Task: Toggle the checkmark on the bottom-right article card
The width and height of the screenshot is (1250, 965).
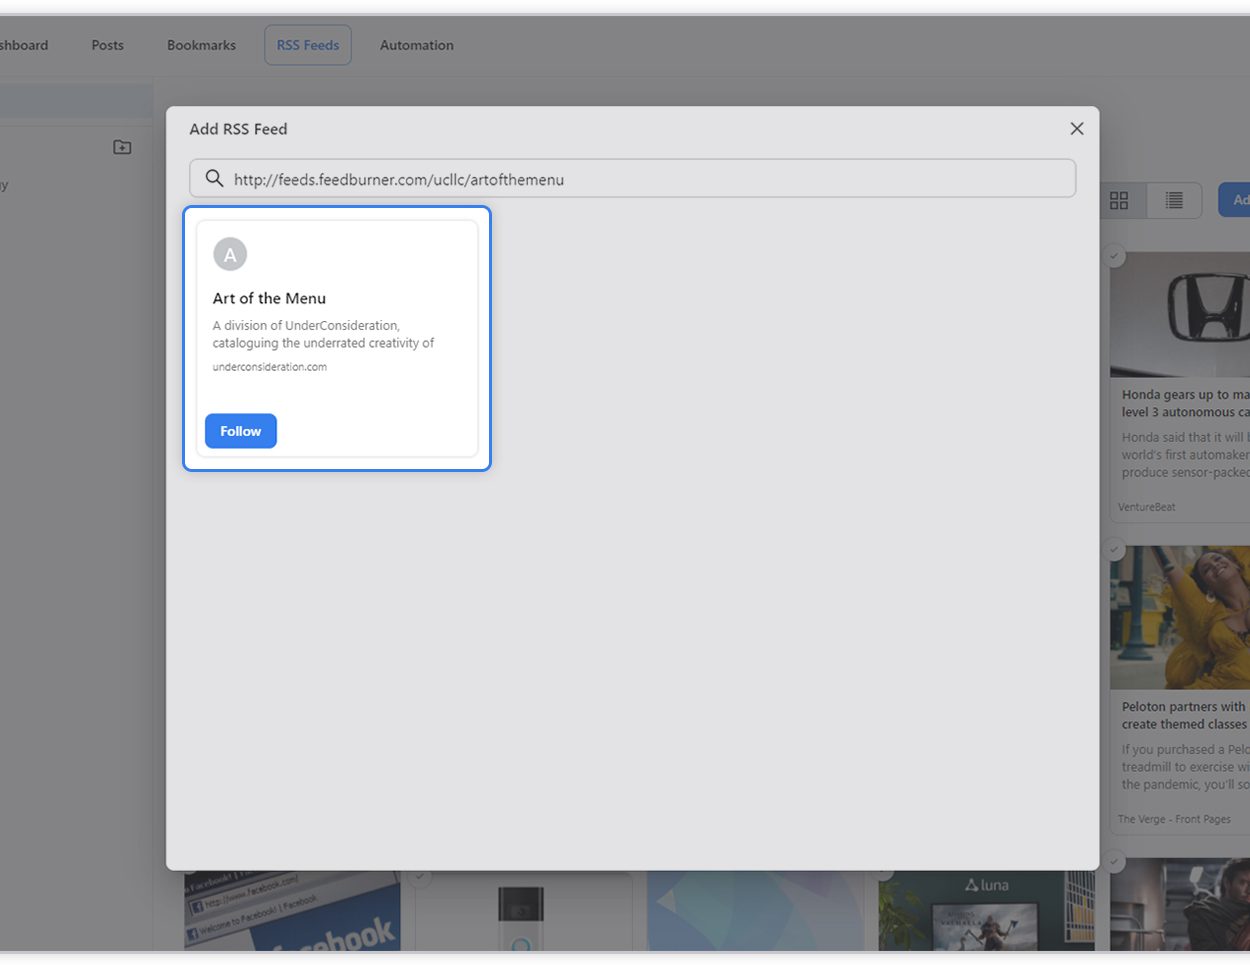Action: click(1114, 861)
